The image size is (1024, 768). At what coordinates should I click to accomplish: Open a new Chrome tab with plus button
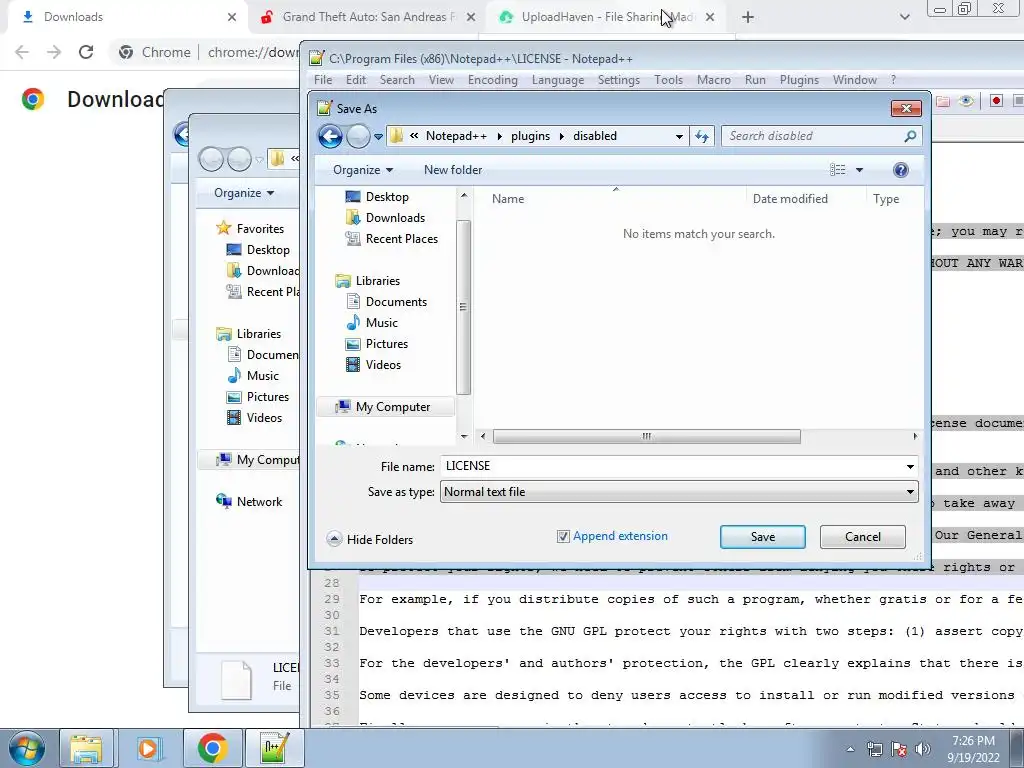point(748,17)
